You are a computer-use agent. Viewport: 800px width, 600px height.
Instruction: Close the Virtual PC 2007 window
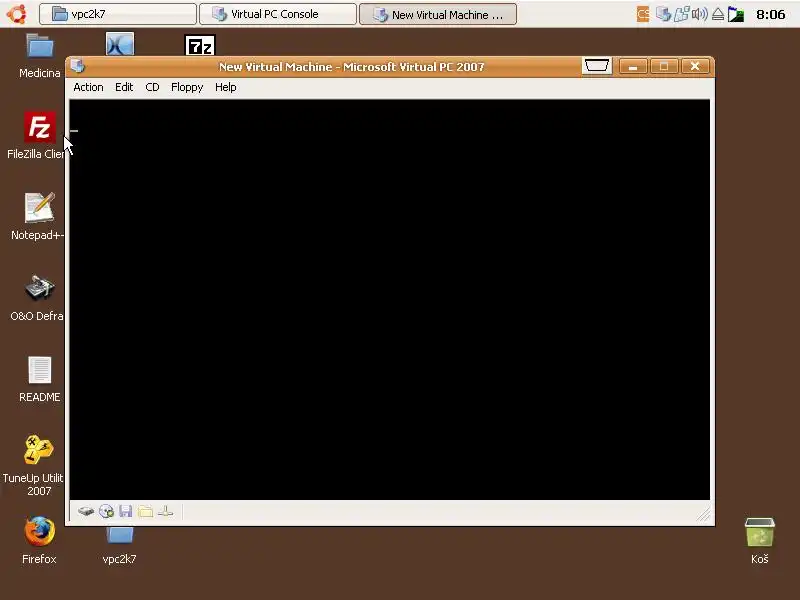(x=695, y=66)
